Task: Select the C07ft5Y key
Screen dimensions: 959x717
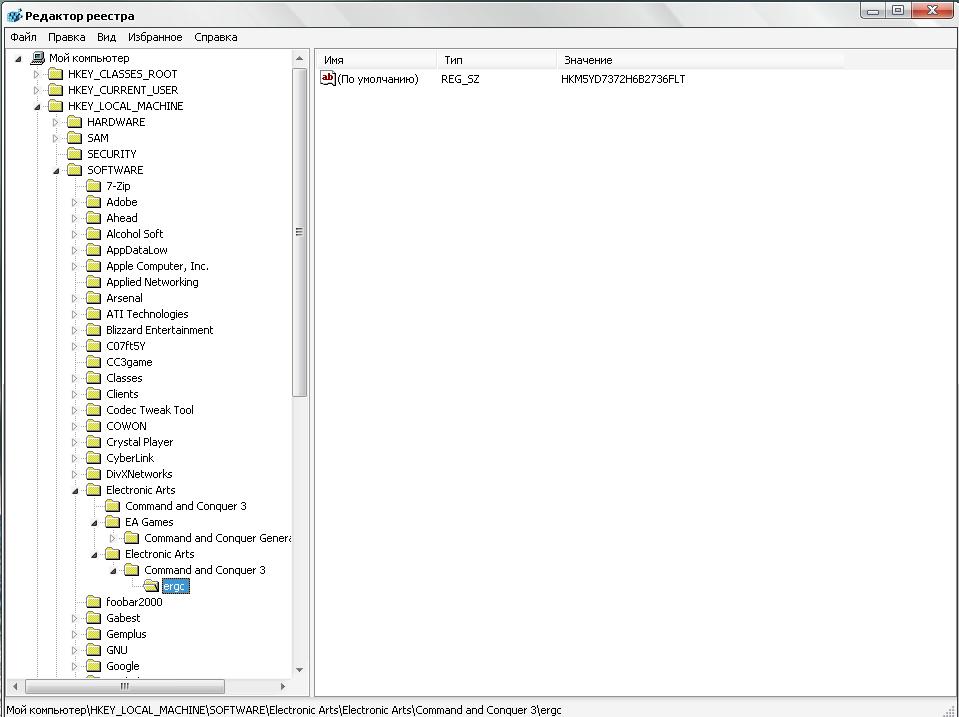Action: coord(126,346)
